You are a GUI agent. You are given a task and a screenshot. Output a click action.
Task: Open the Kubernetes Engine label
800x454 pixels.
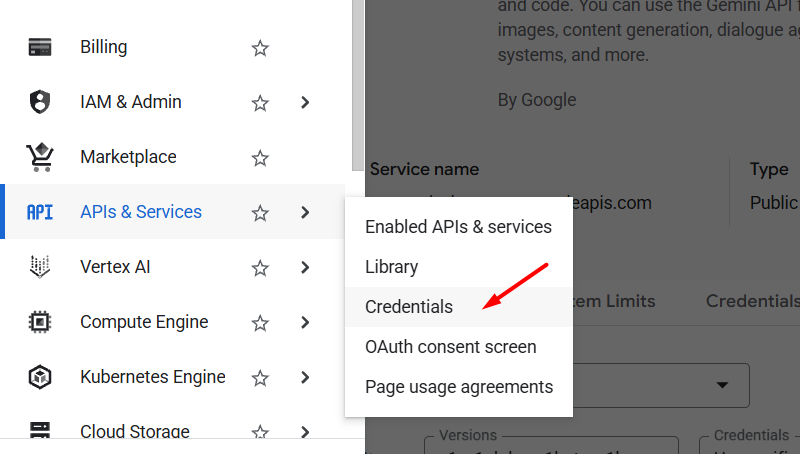coord(153,377)
